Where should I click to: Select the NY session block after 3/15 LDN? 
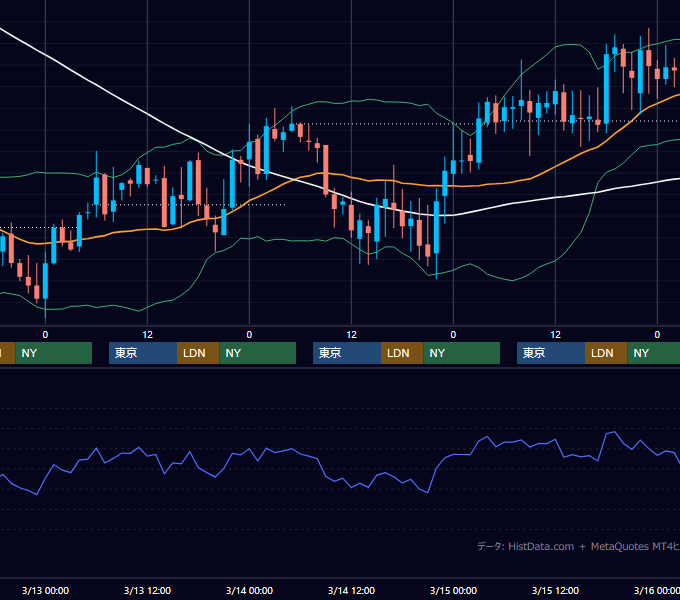[654, 353]
